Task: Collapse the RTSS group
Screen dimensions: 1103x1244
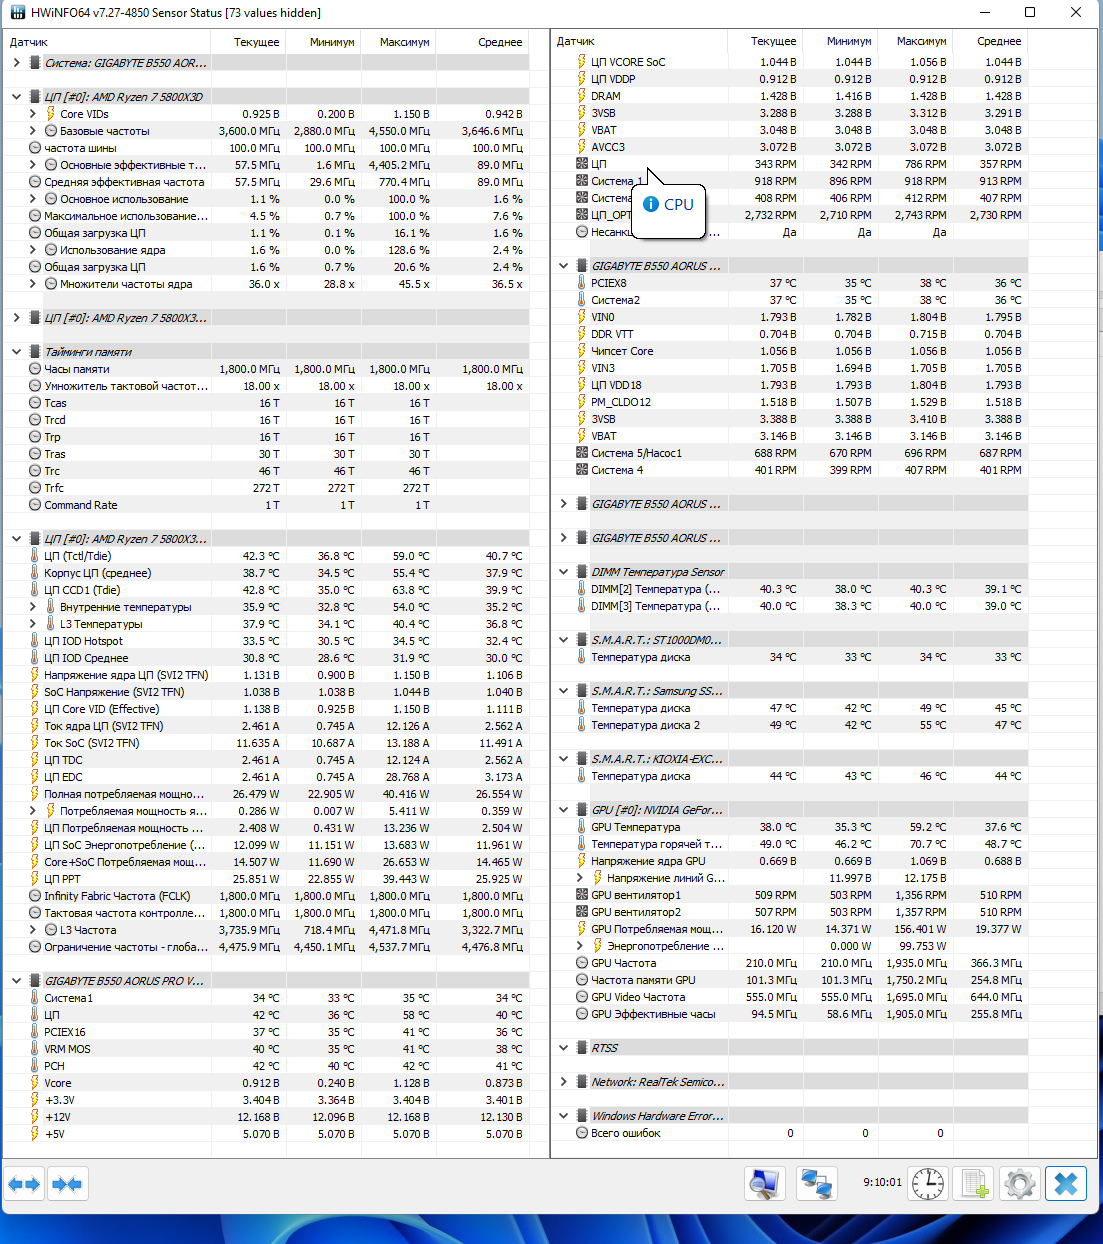Action: tap(563, 1048)
